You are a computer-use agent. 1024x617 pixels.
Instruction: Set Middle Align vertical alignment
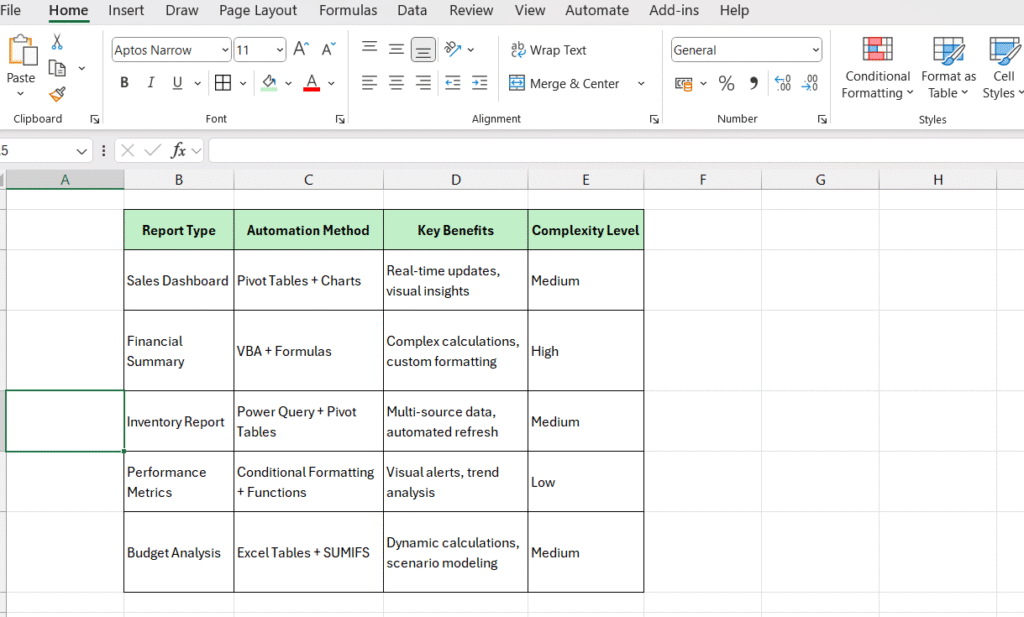(x=396, y=49)
